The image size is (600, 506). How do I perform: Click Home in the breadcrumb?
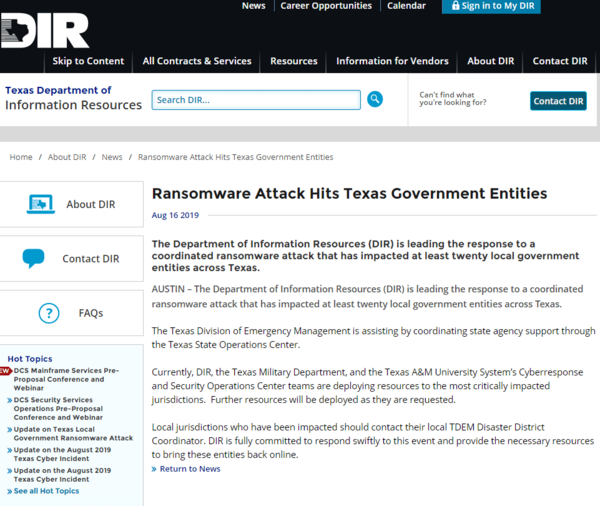point(21,157)
